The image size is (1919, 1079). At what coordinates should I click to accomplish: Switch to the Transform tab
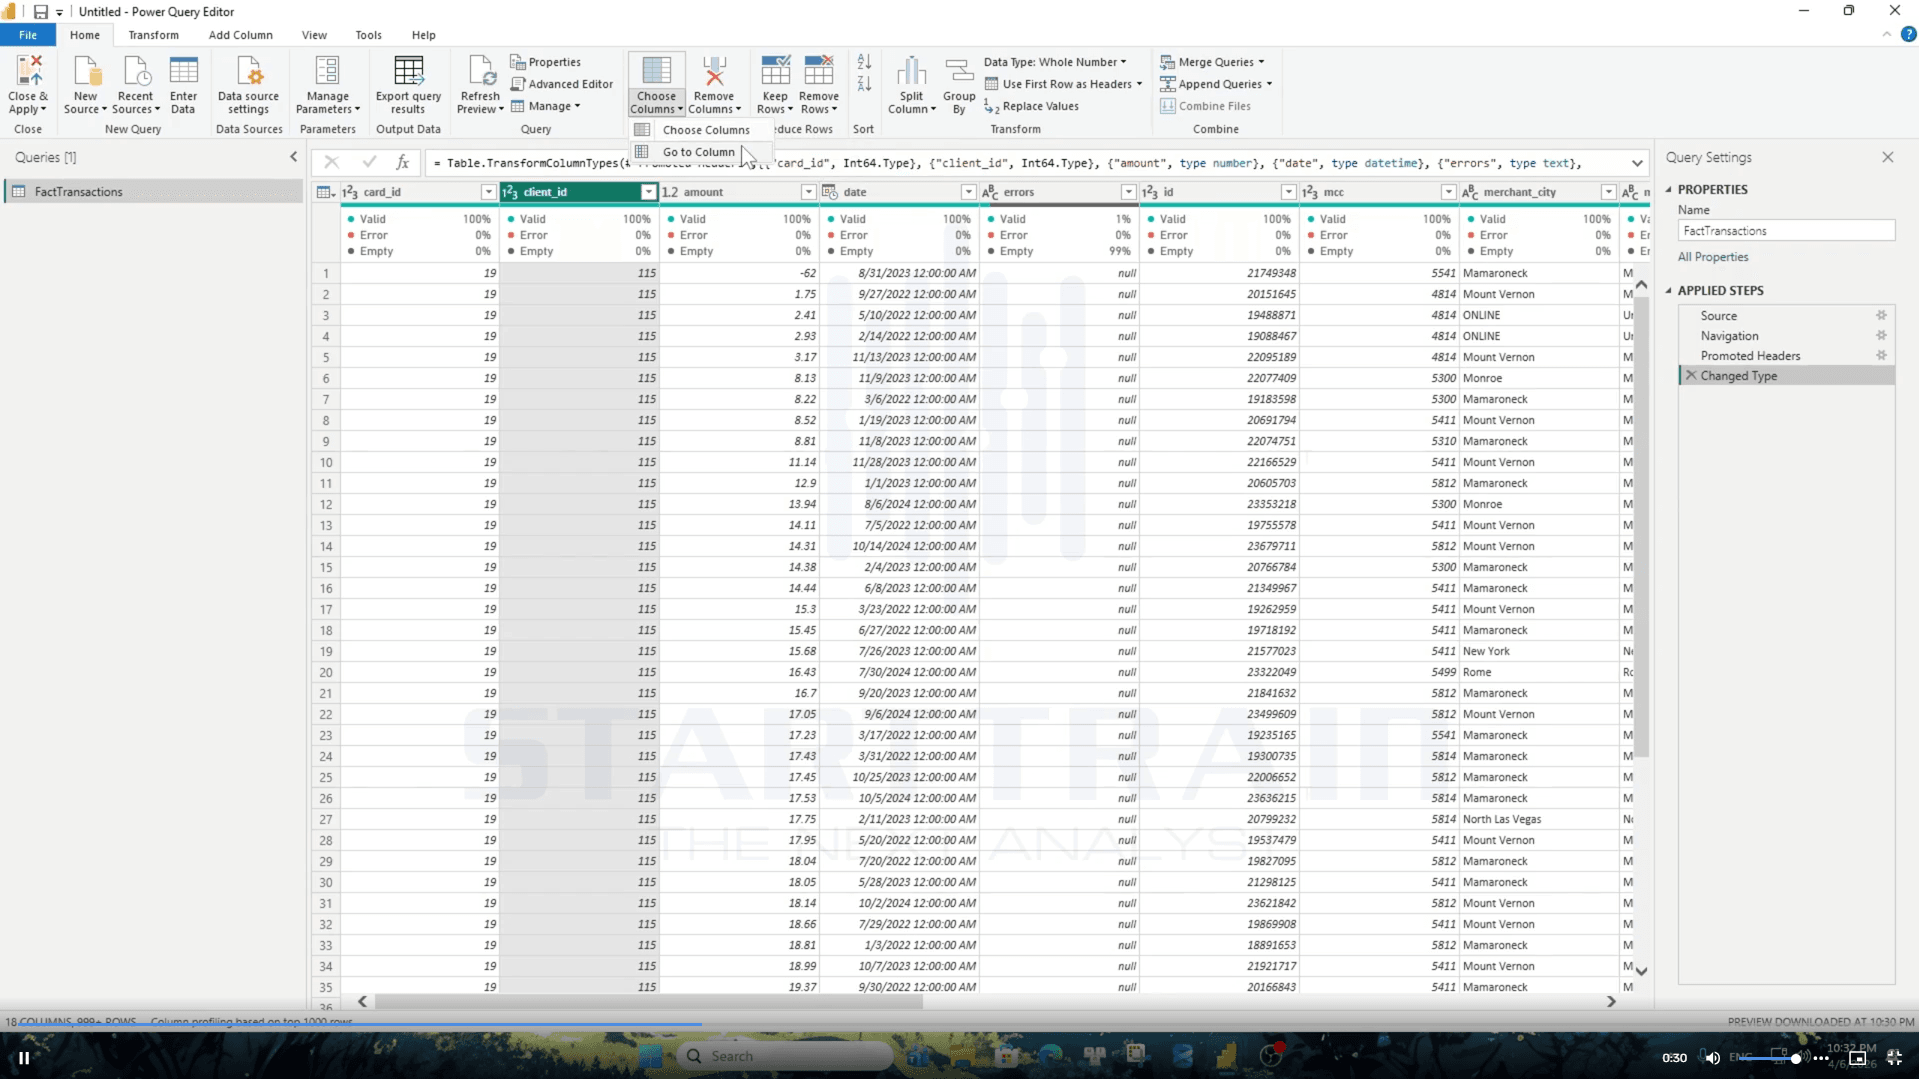coord(153,35)
